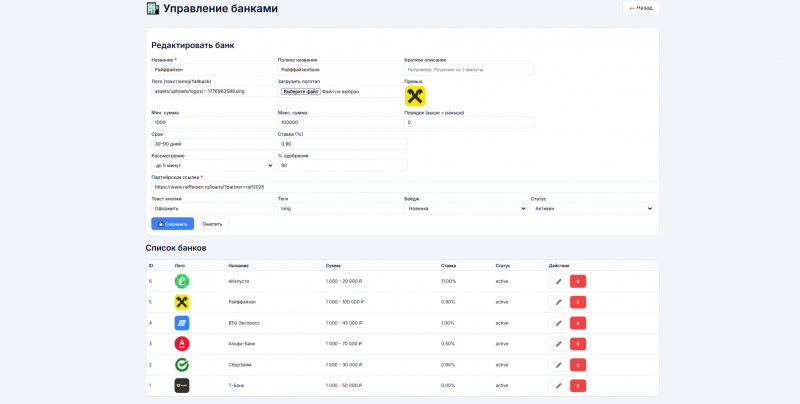Expand the Бейдж dropdown showing Новинка

466,208
